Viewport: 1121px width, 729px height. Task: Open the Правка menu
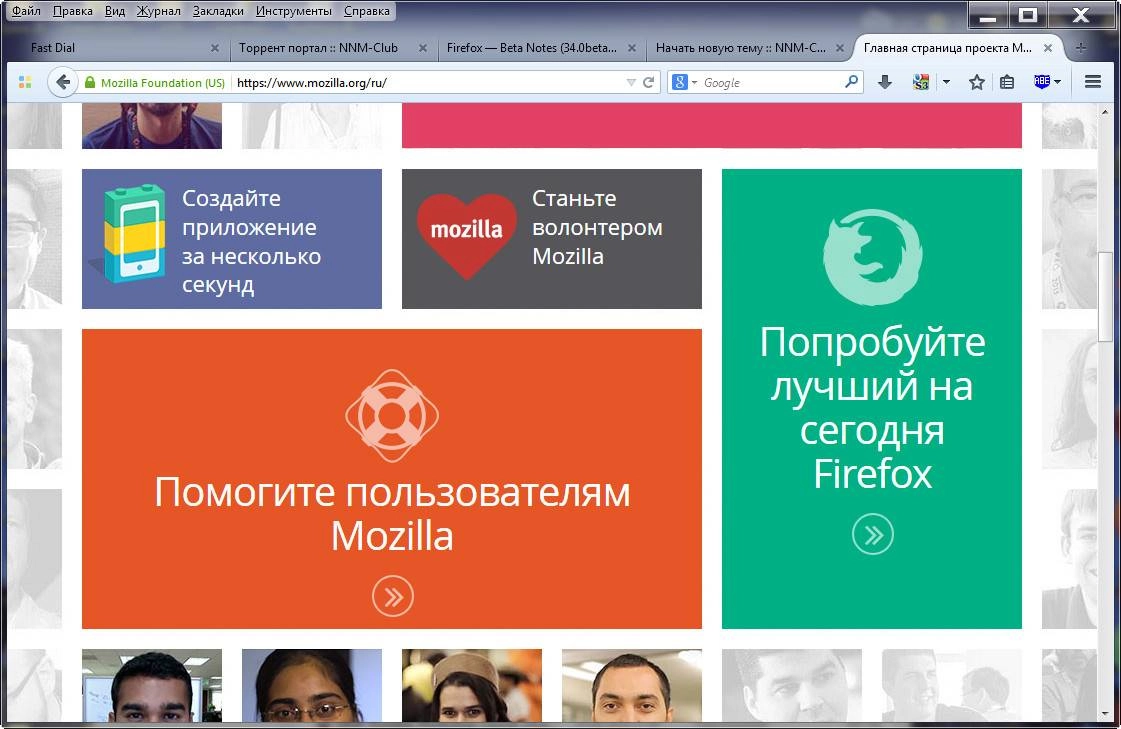(x=72, y=11)
